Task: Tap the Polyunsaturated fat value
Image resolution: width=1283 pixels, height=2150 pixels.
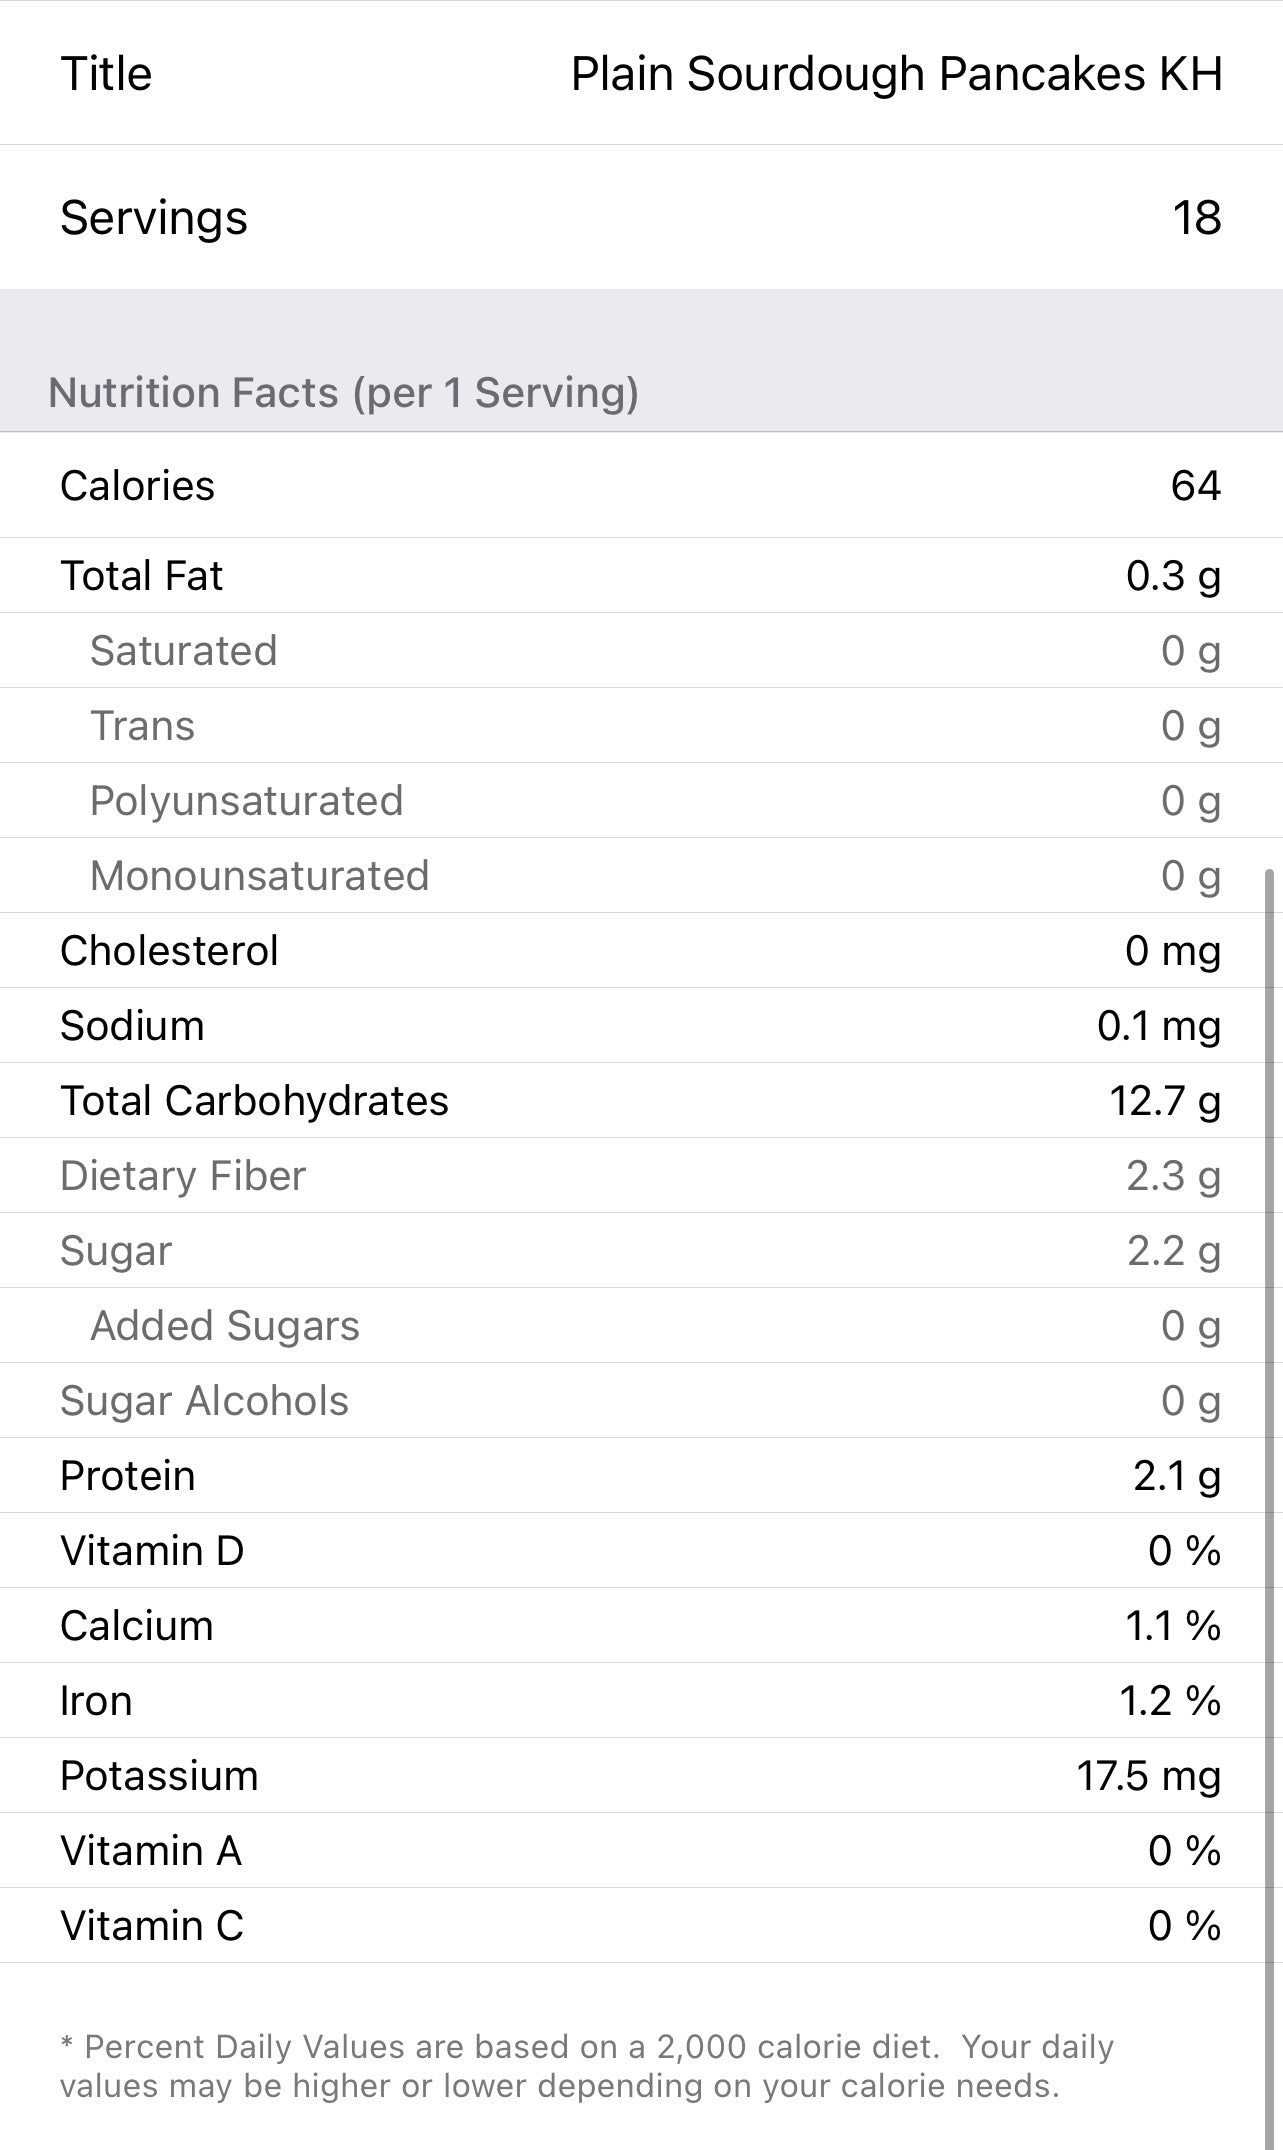Action: pyautogui.click(x=1190, y=801)
